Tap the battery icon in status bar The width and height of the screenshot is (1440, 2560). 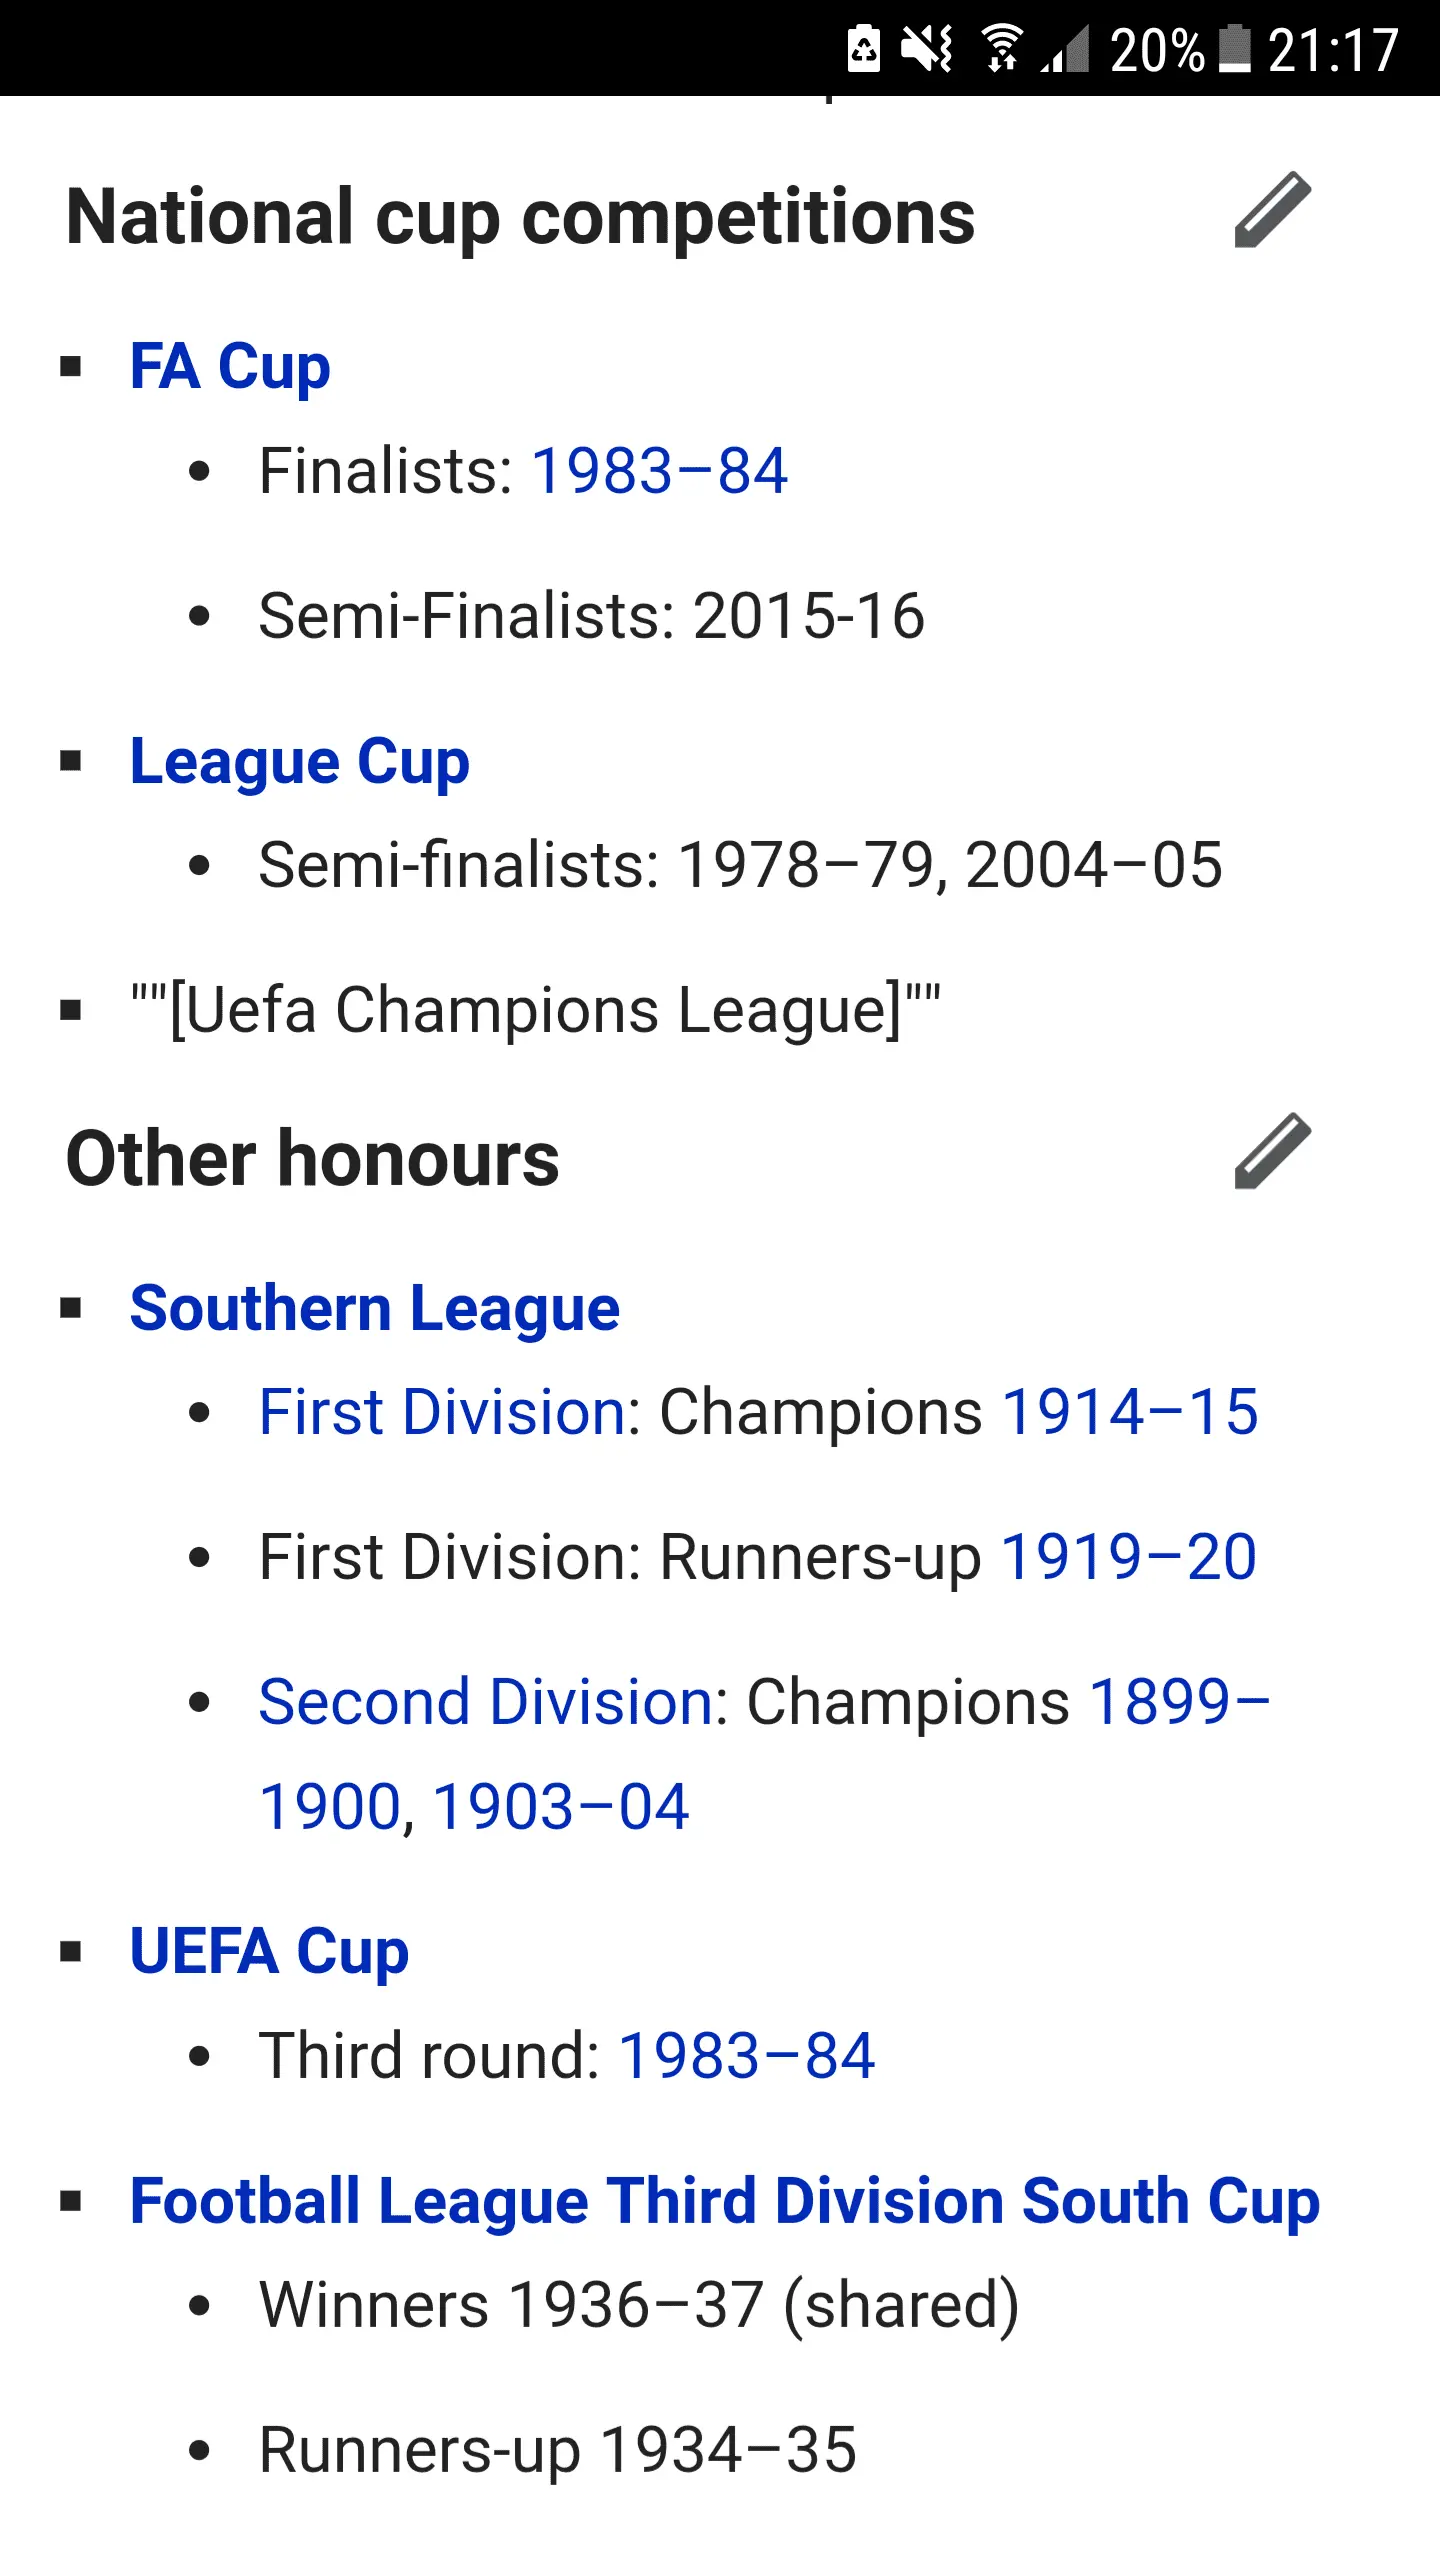click(1236, 48)
